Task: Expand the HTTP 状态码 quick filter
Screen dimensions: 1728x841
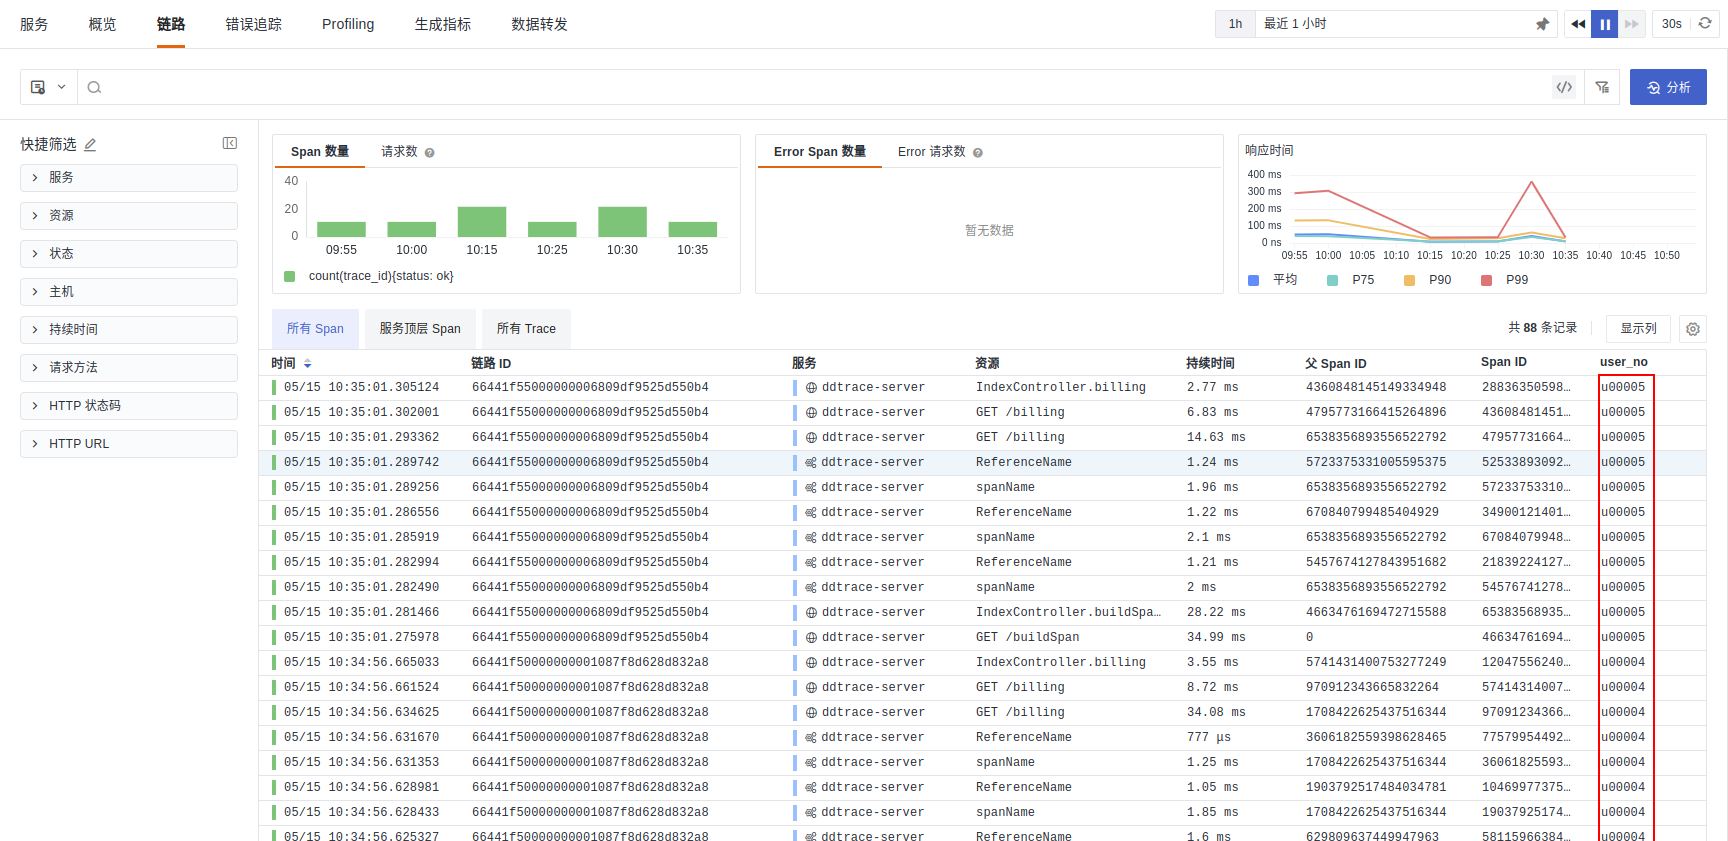Action: click(x=129, y=405)
